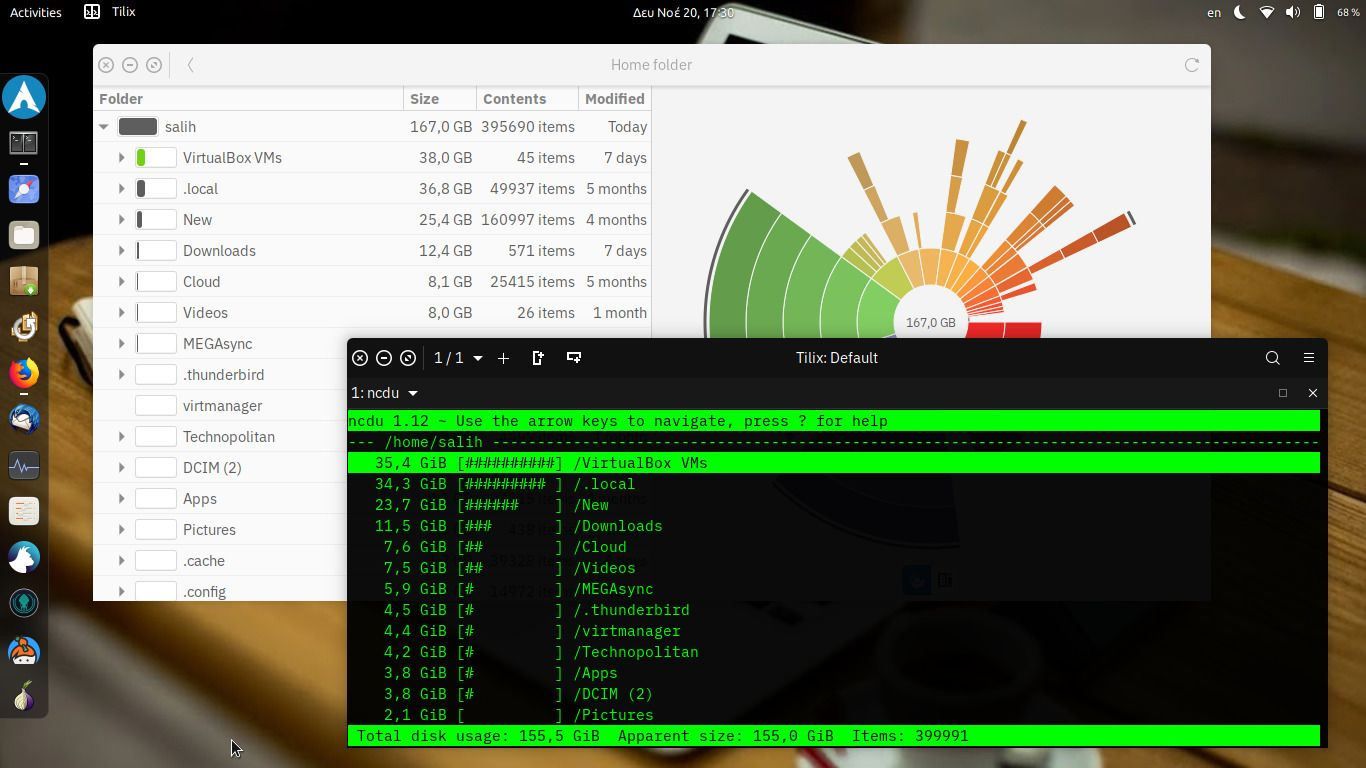This screenshot has height=768, width=1366.
Task: Click the Activities button
Action: (x=35, y=12)
